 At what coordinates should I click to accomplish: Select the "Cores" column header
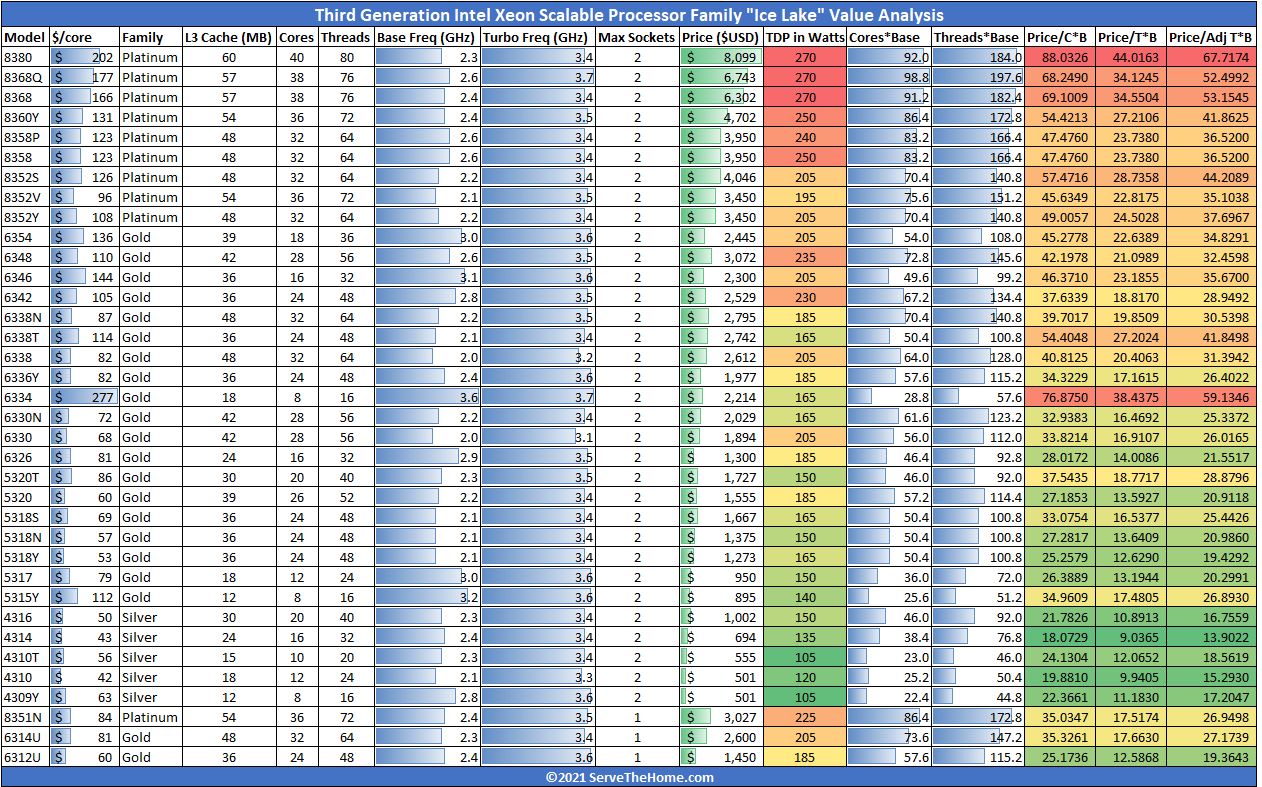click(296, 37)
